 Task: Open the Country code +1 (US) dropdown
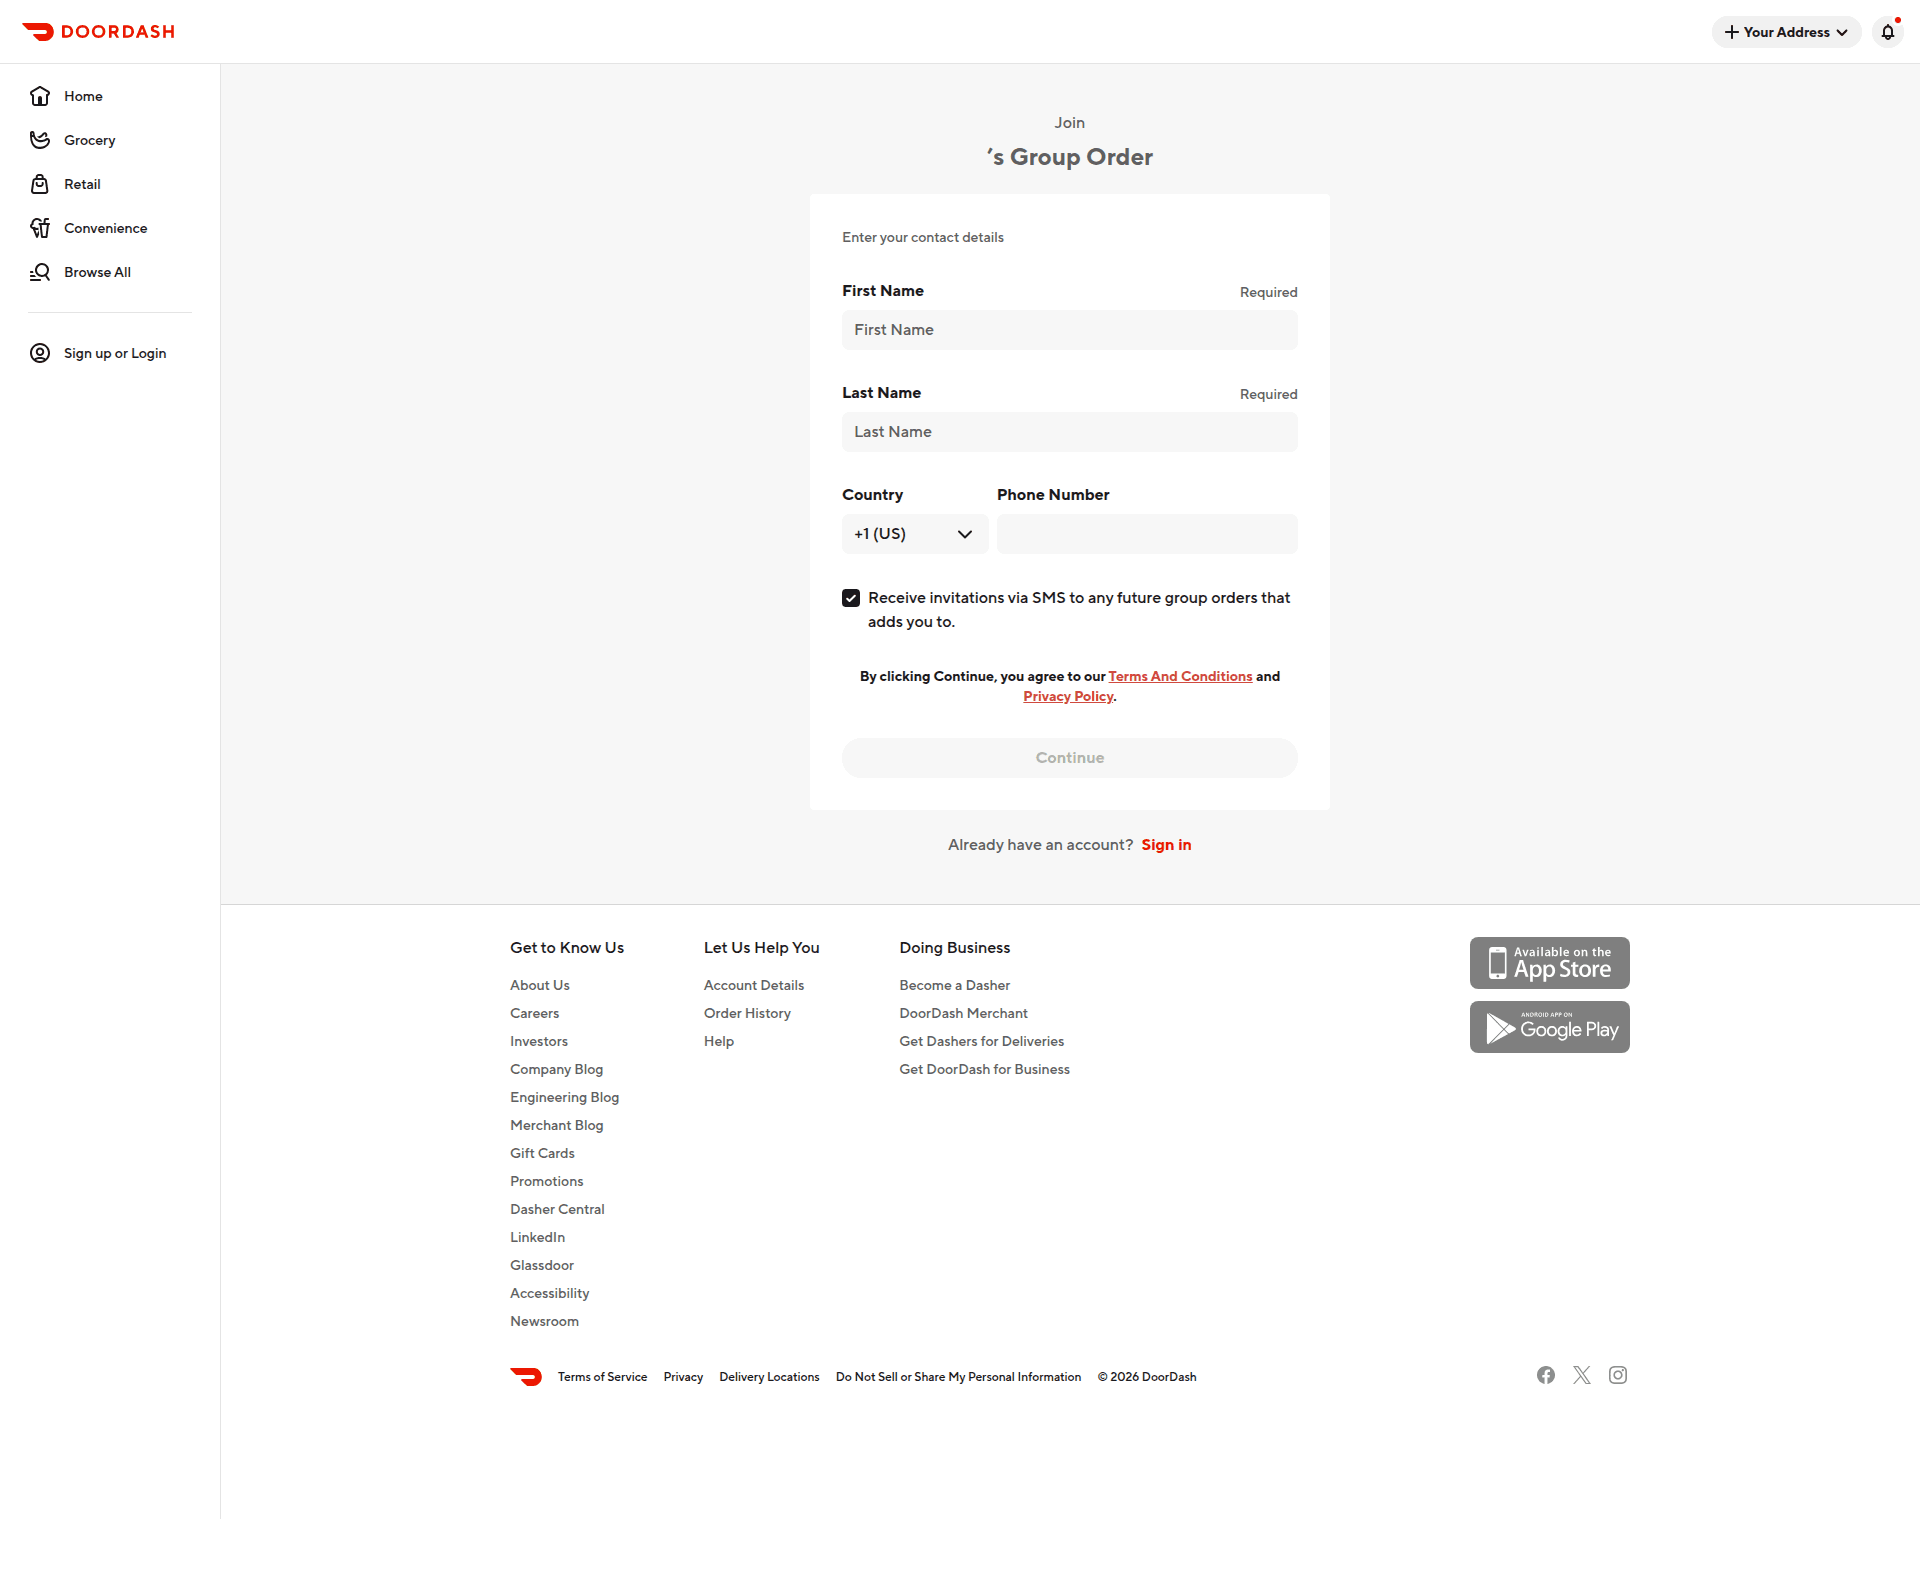pos(915,534)
